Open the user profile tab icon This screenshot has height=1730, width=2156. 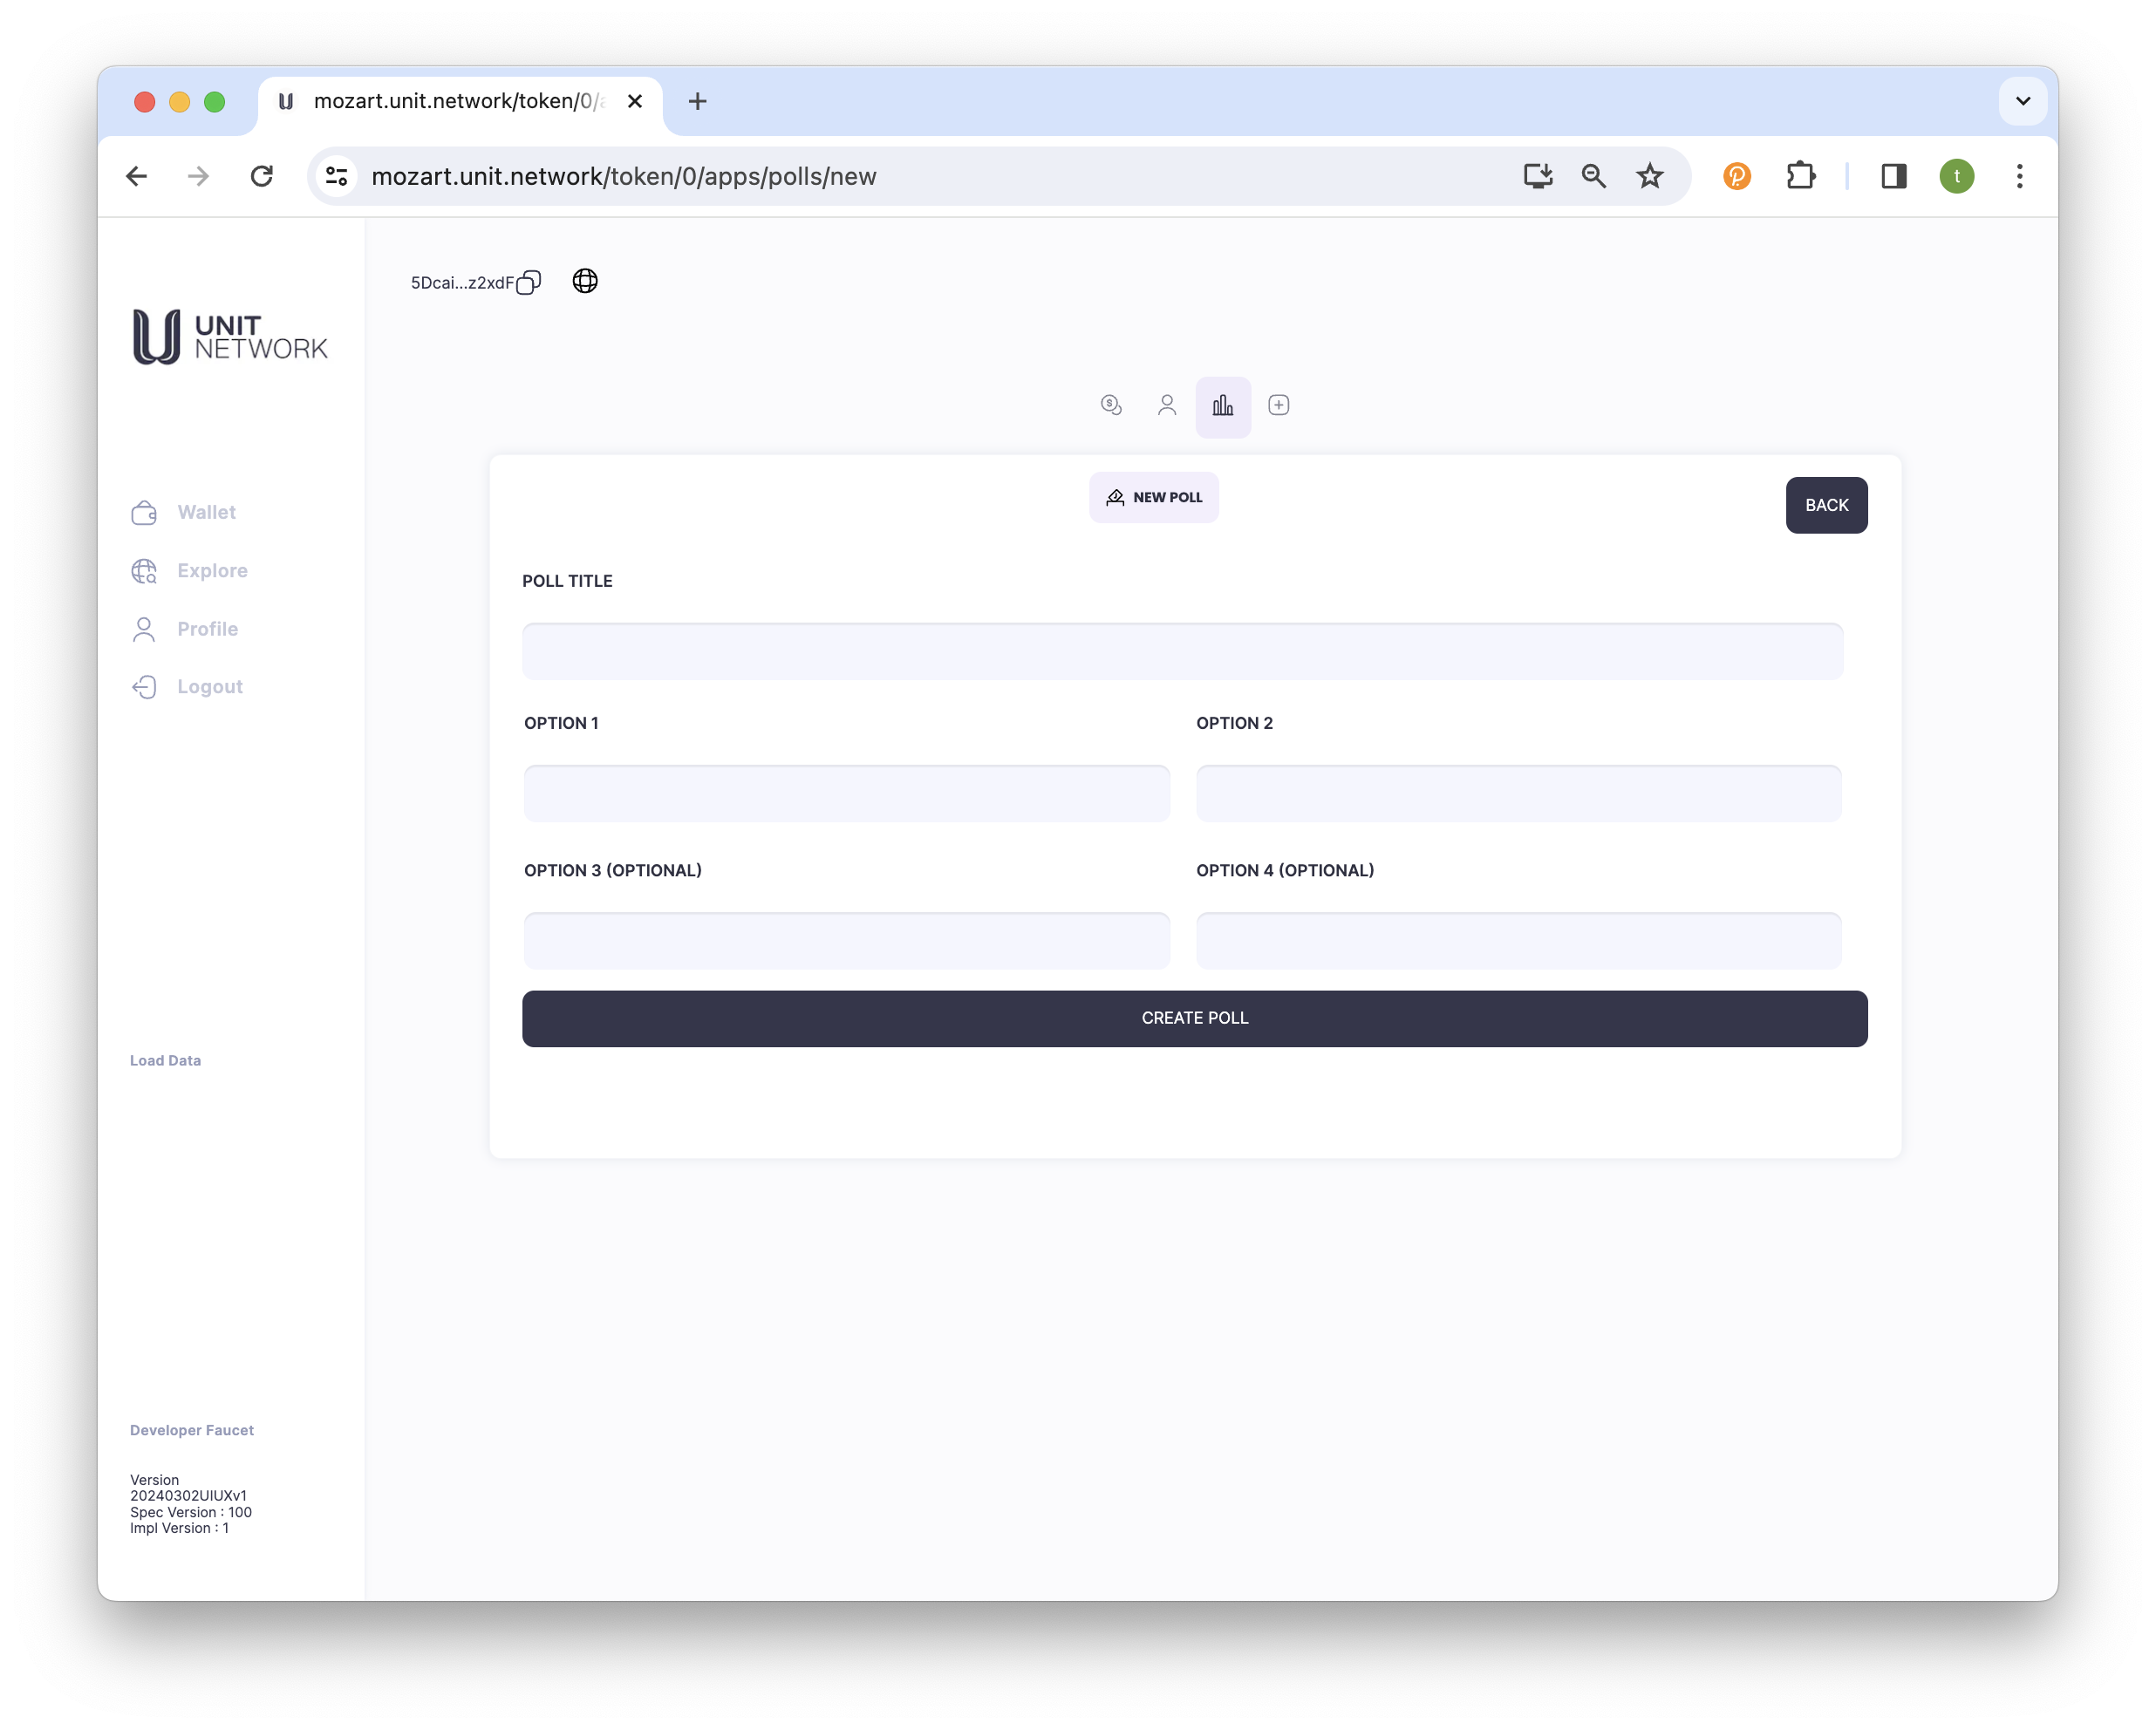pos(1167,405)
